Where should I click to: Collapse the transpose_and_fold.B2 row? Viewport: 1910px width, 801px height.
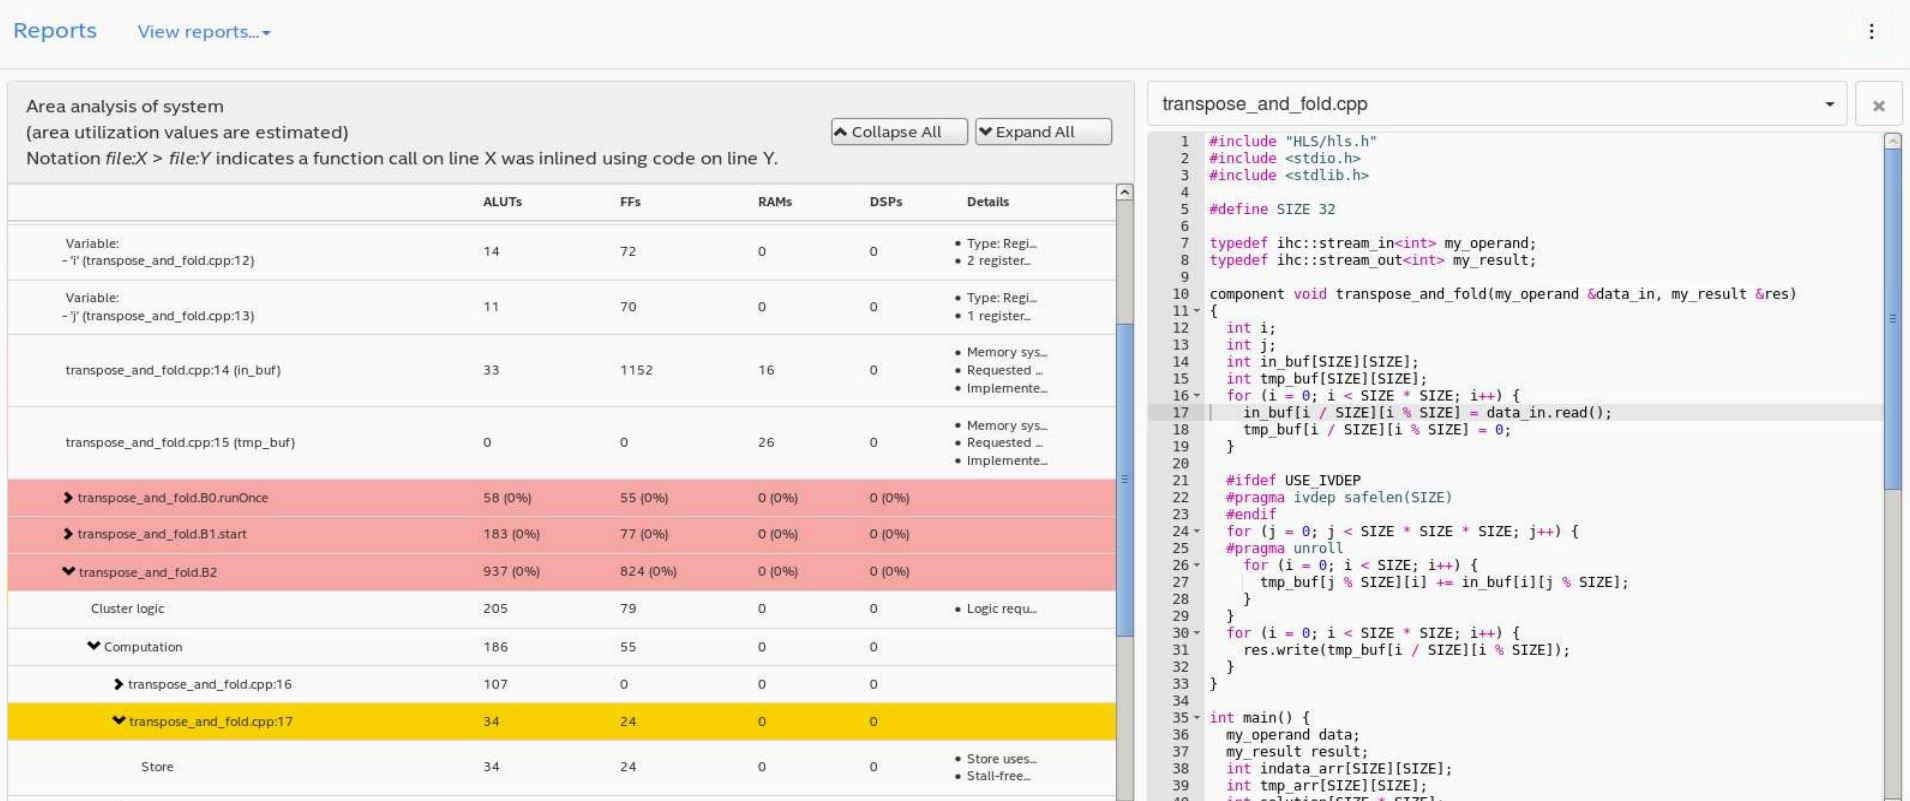pos(68,572)
